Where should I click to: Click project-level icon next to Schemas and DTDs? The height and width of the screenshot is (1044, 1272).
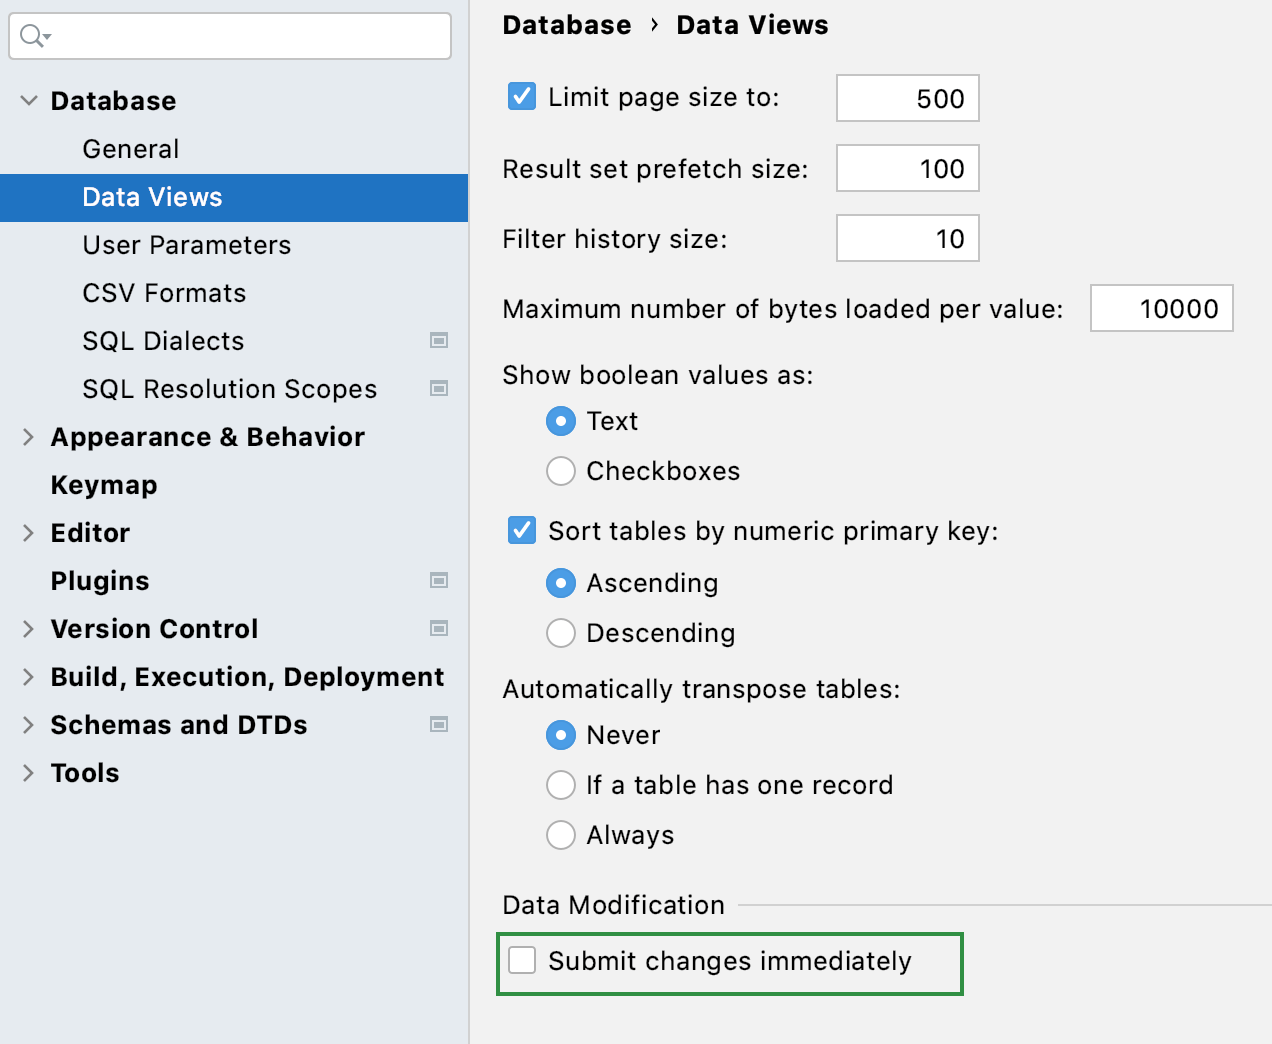(x=438, y=725)
